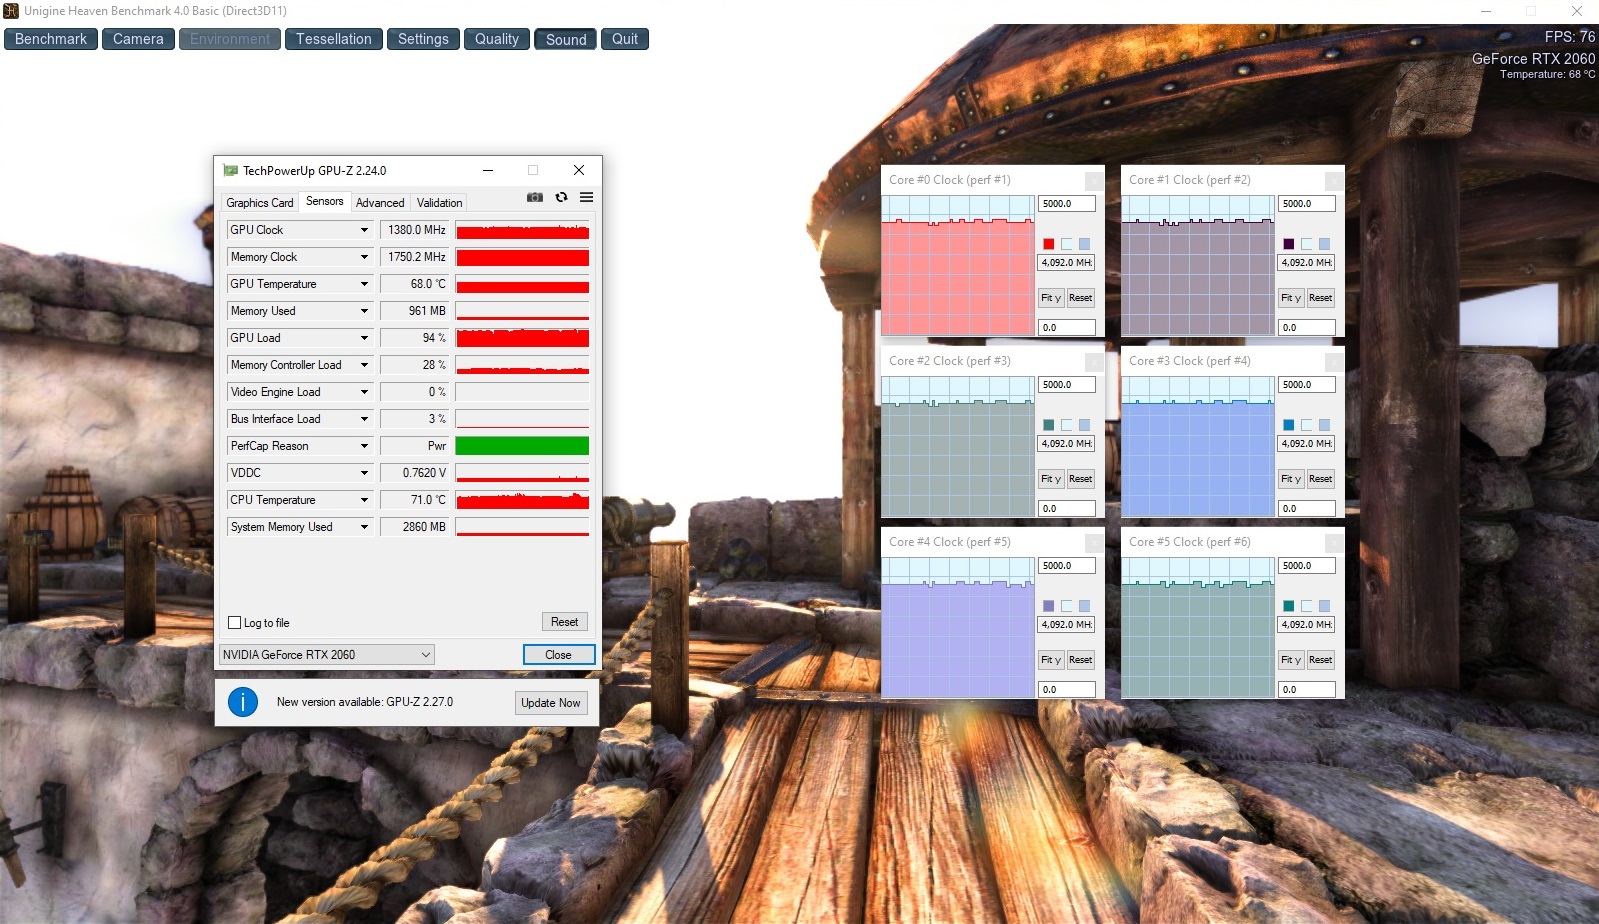
Task: Pick the blue swatch on Core #3 panel
Action: coord(1289,425)
